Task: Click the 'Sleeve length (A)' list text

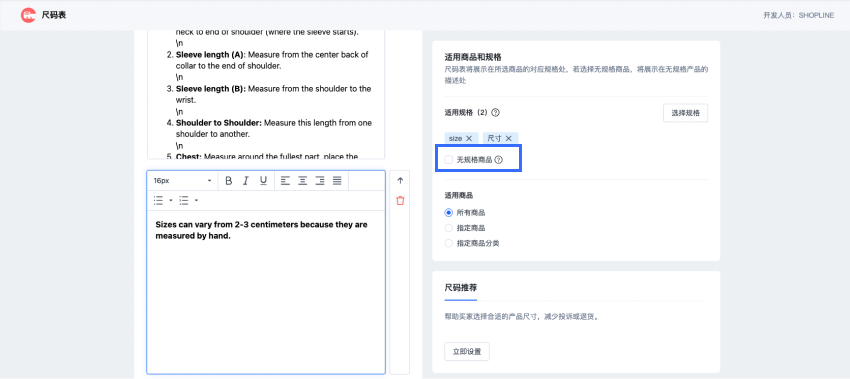Action: click(x=211, y=54)
